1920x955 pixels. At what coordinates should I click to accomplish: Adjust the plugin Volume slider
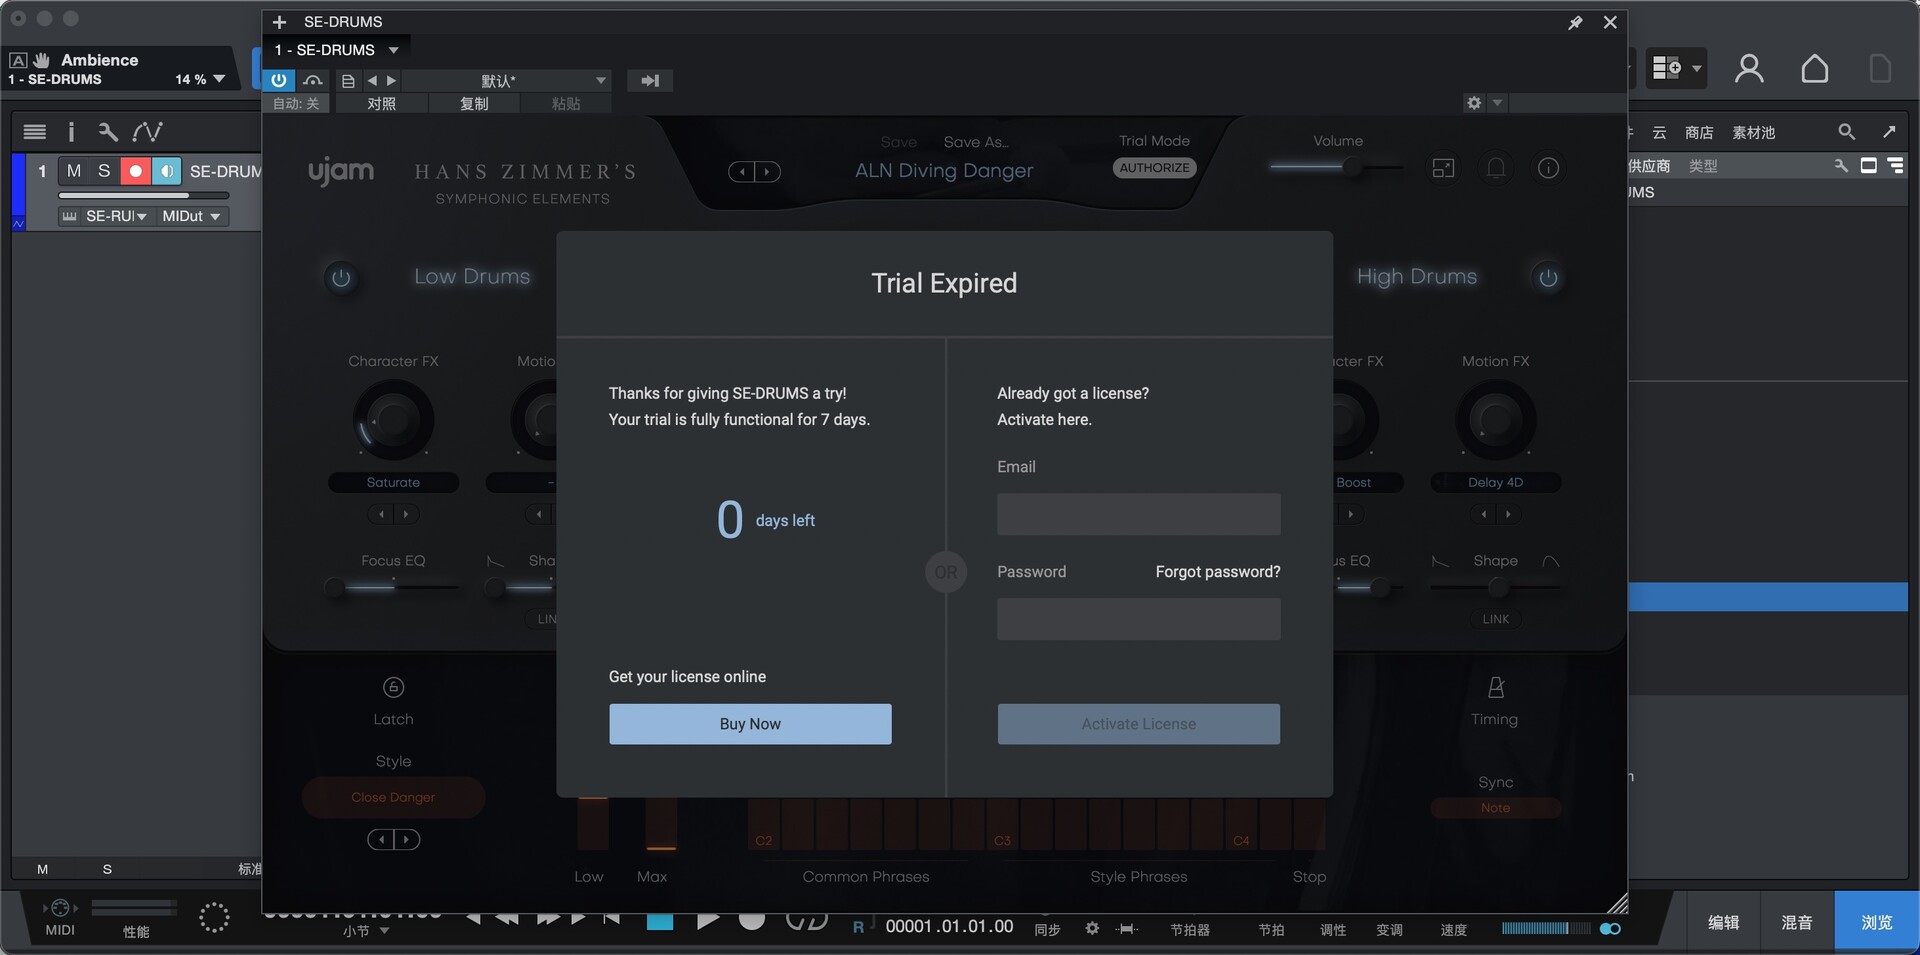(1337, 167)
